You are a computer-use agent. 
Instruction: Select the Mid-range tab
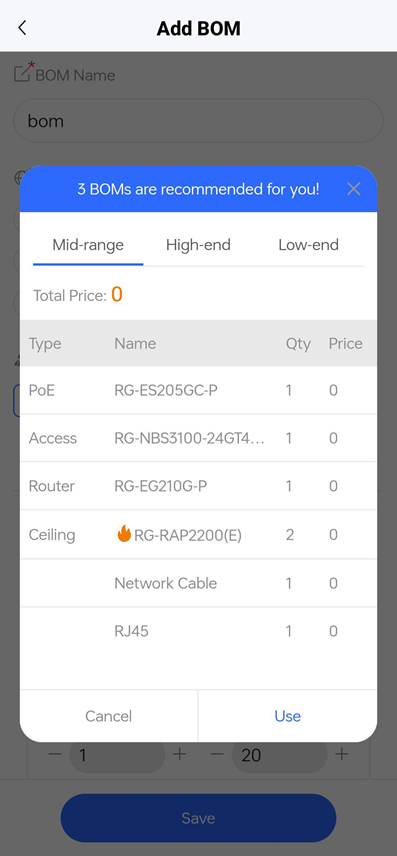coord(88,245)
